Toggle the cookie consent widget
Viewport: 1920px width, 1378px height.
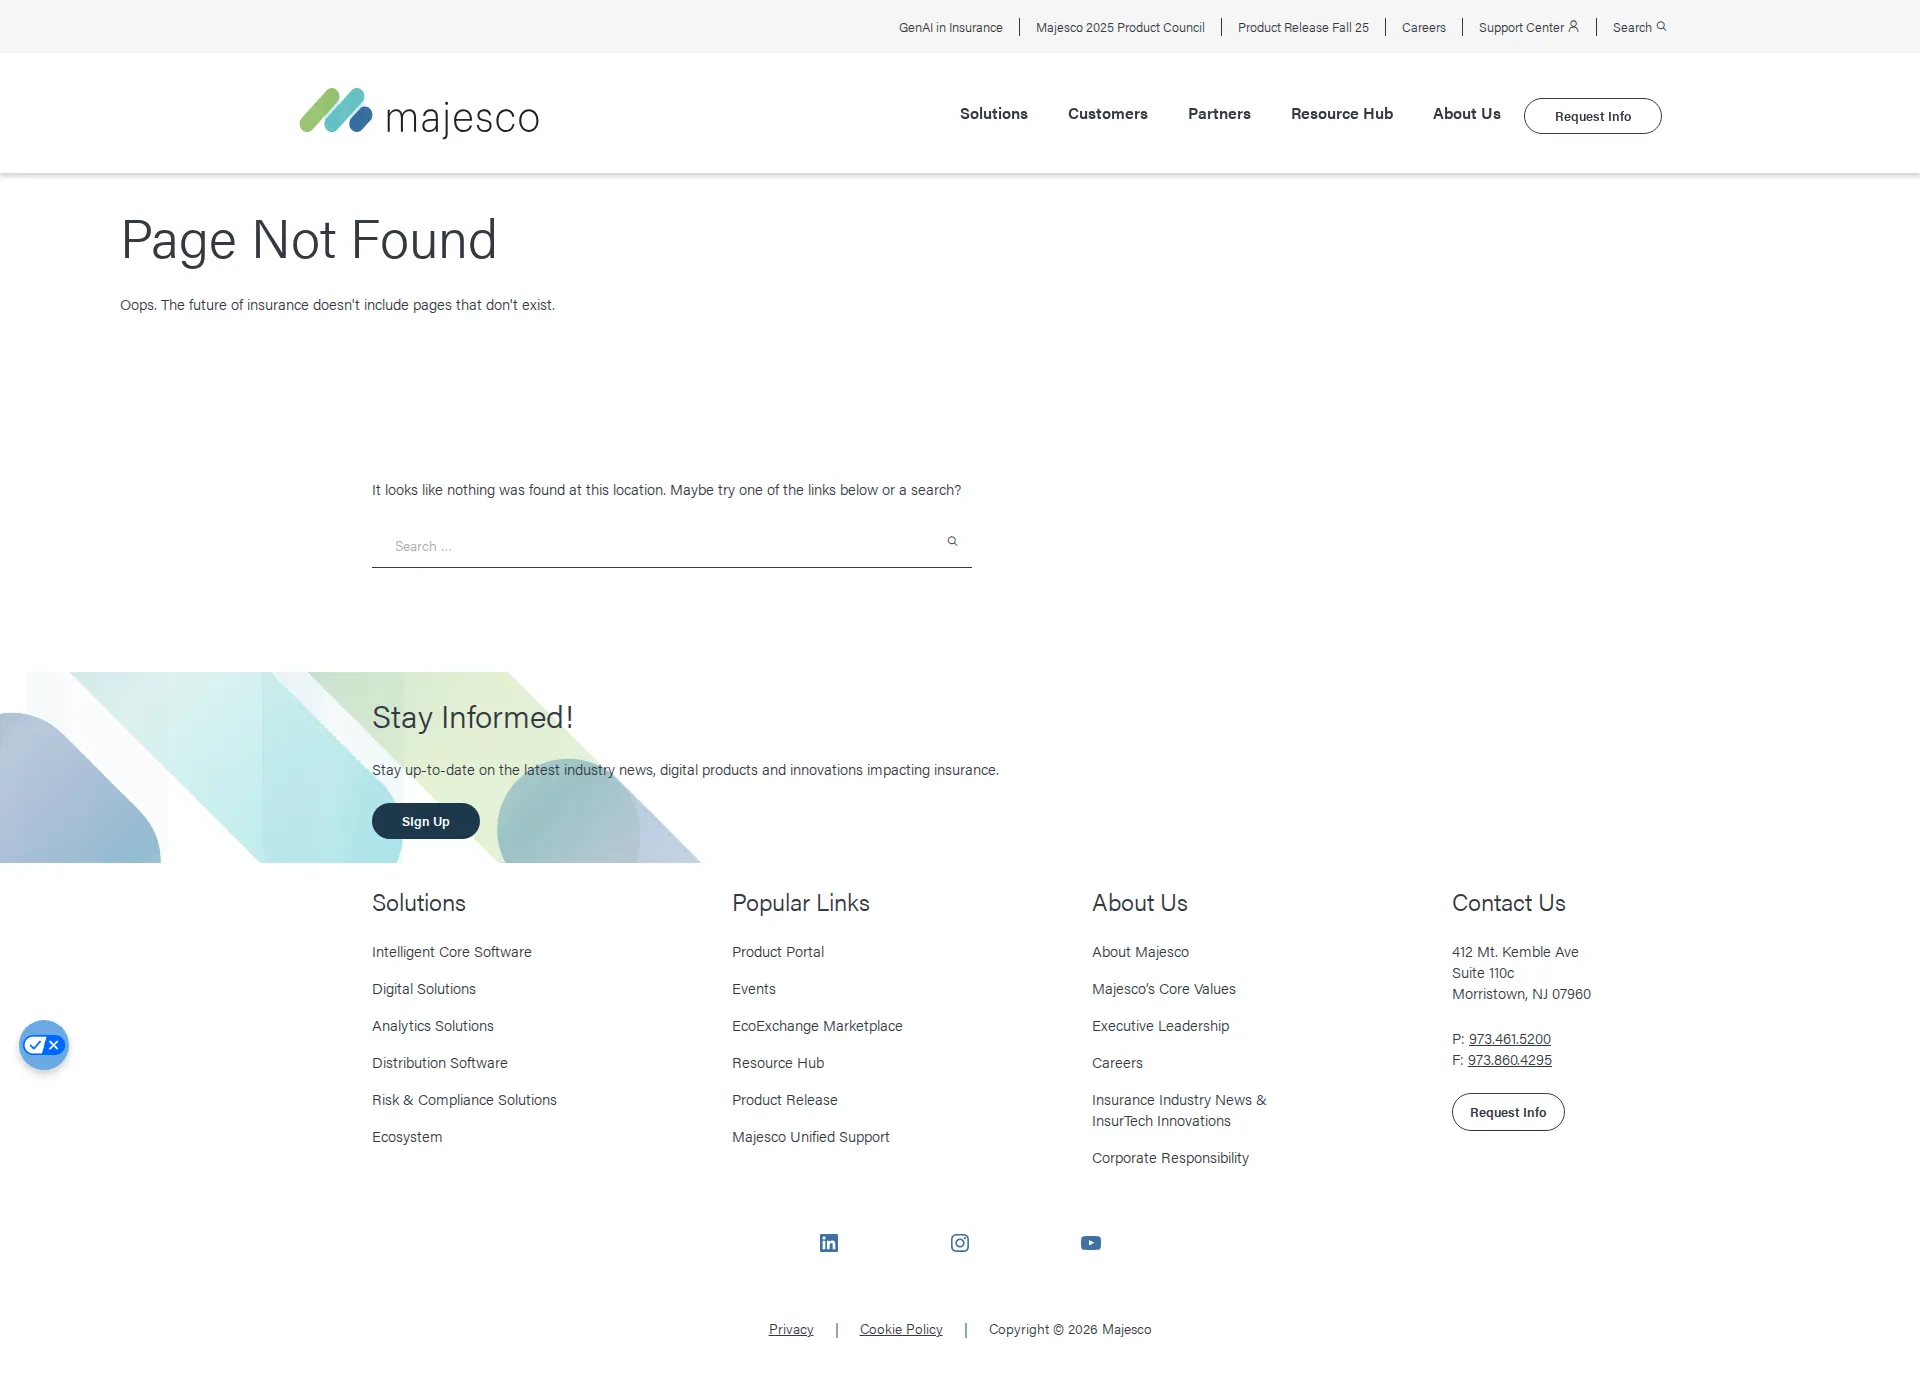[44, 1045]
